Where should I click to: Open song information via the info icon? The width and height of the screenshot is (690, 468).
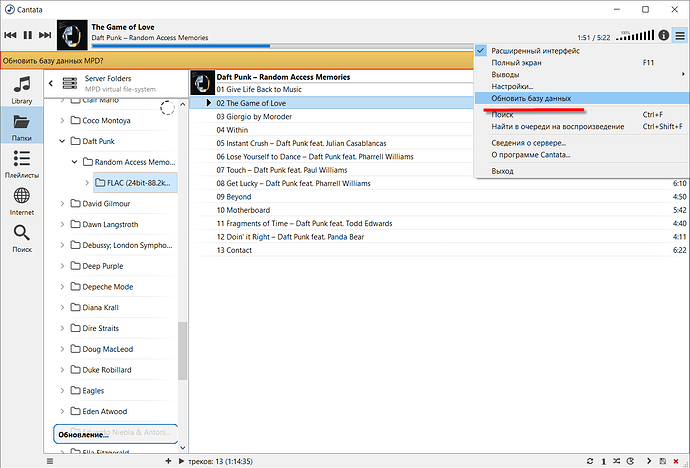coord(664,35)
